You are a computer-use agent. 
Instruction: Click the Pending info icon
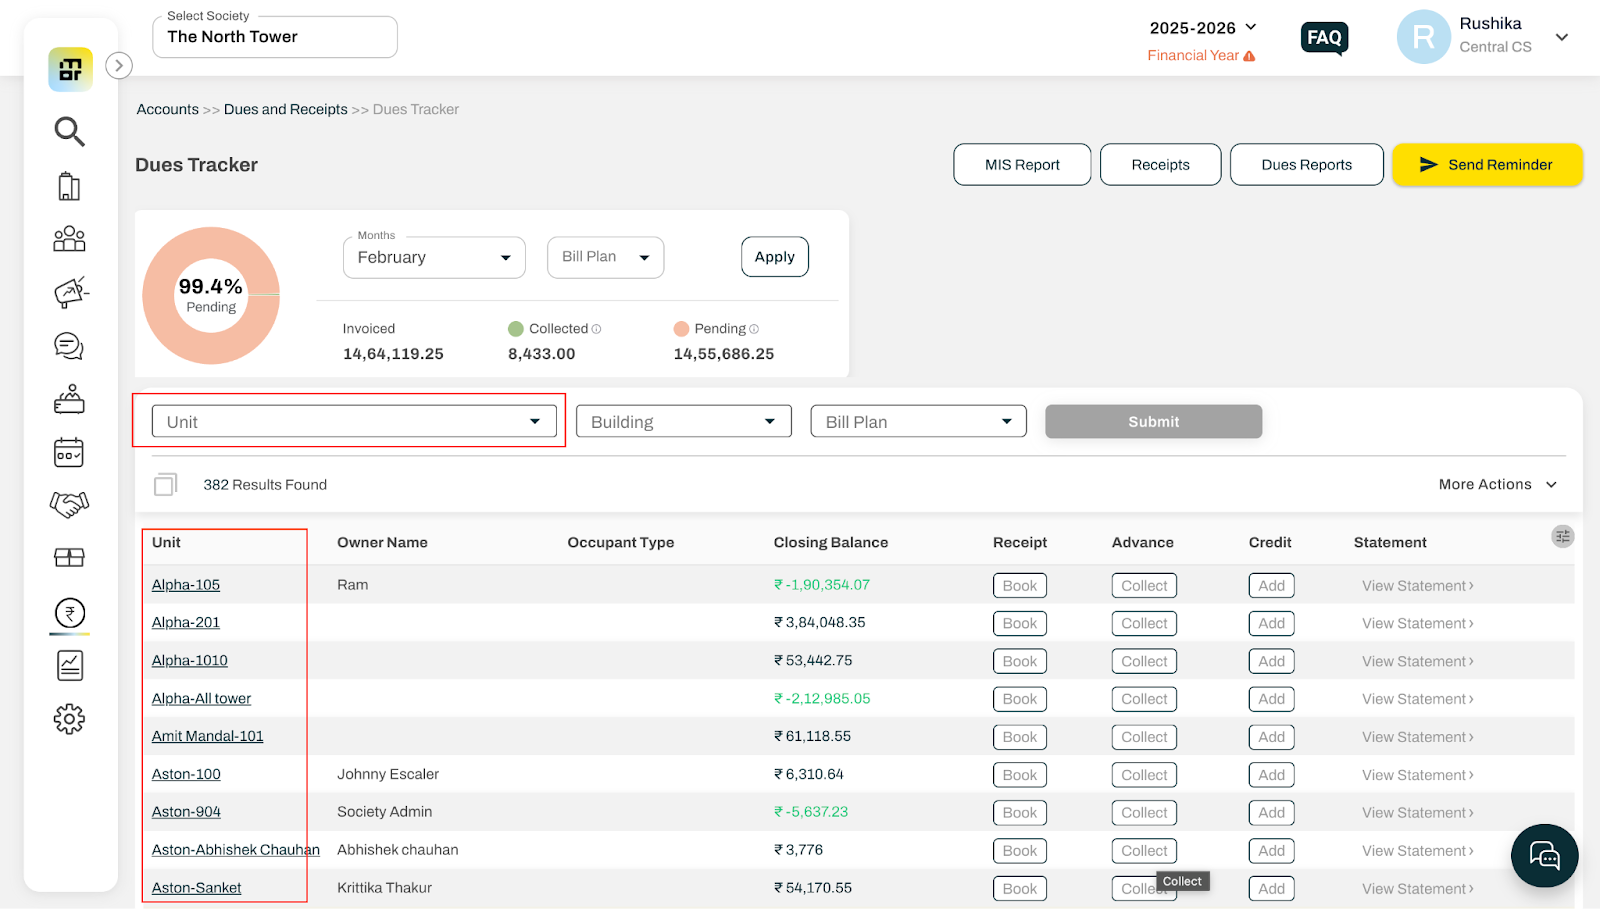pos(754,329)
